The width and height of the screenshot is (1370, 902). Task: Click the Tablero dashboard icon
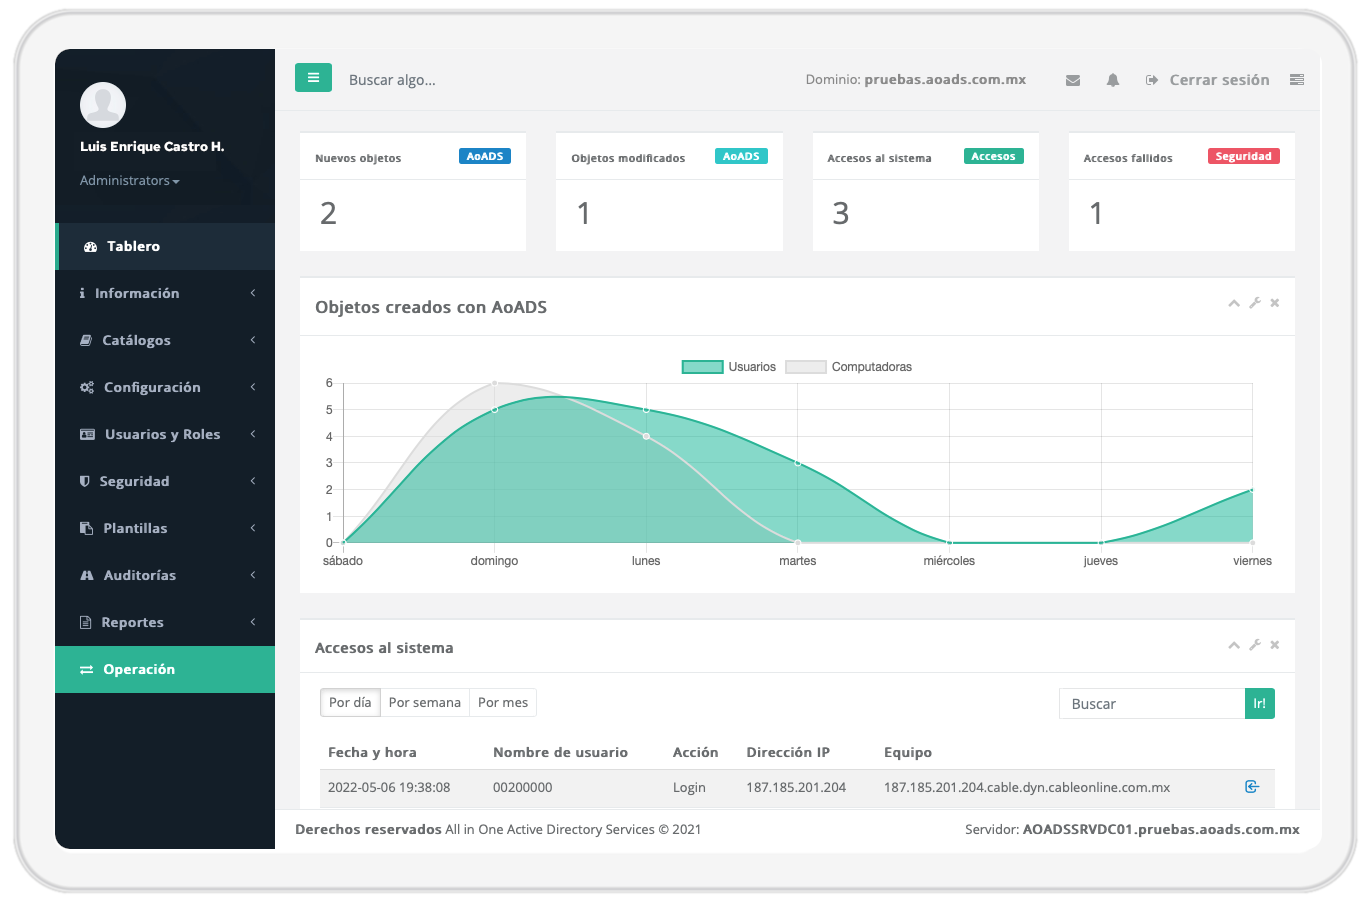(x=90, y=247)
